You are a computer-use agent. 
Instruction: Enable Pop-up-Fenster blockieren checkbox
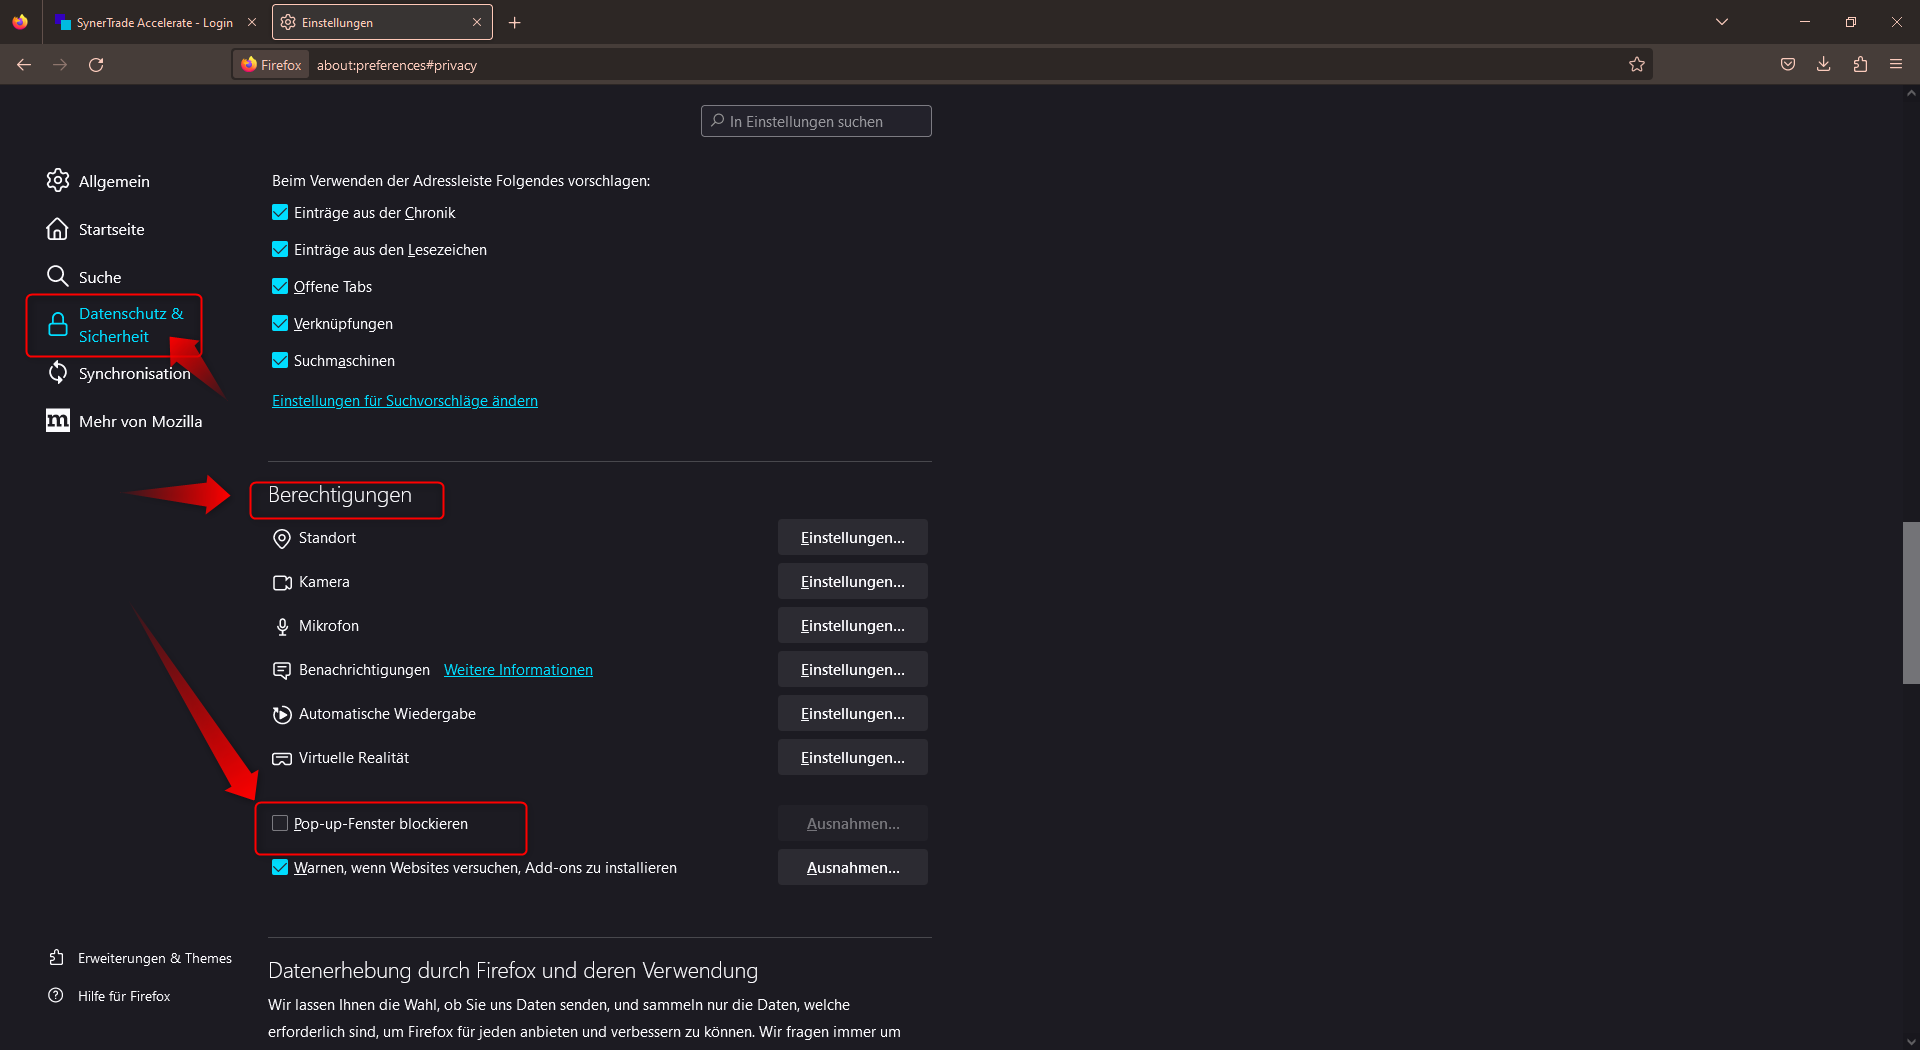(x=280, y=824)
